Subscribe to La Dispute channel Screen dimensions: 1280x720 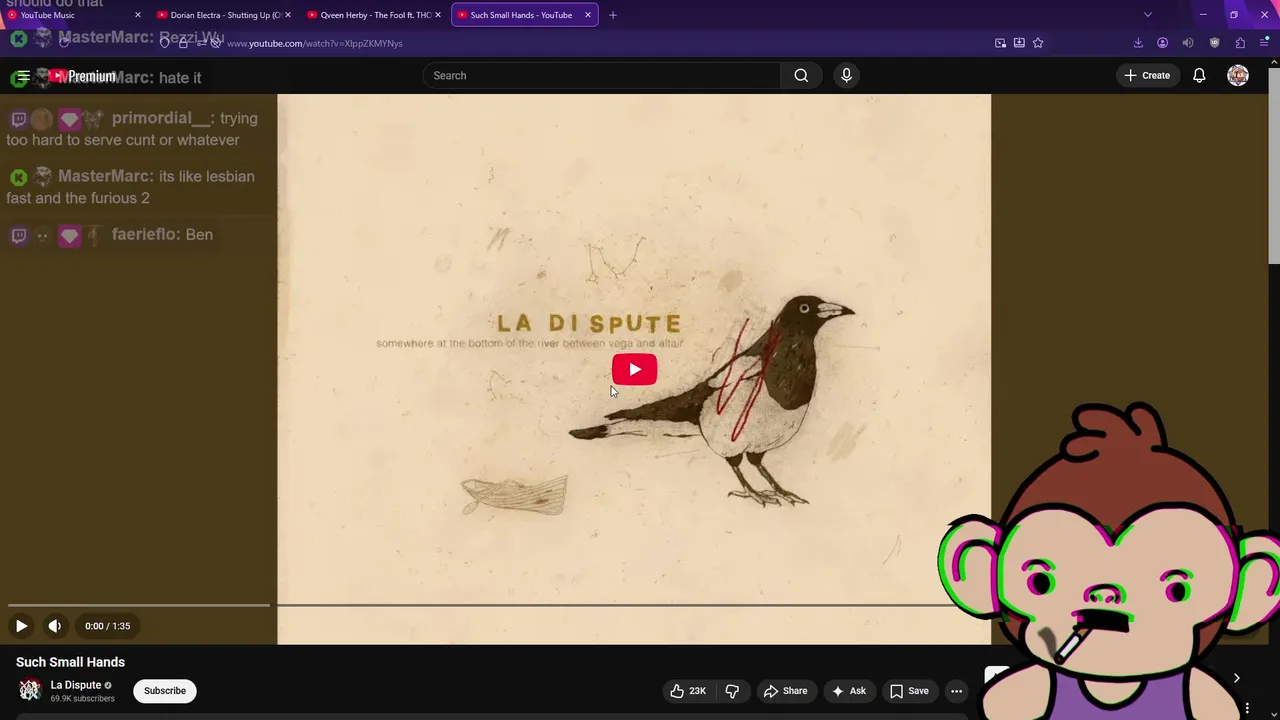(x=165, y=691)
